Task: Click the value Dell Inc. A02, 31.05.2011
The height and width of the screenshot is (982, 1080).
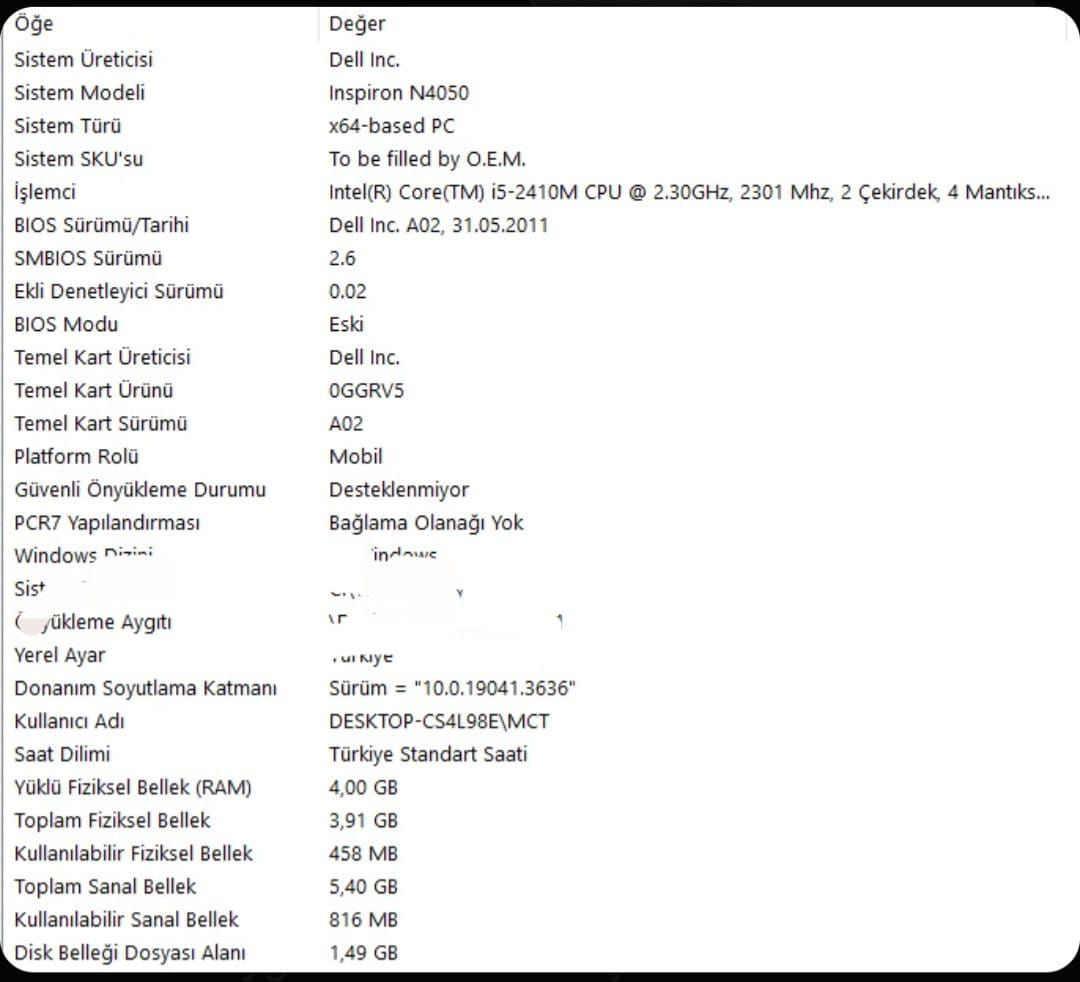Action: (x=438, y=225)
